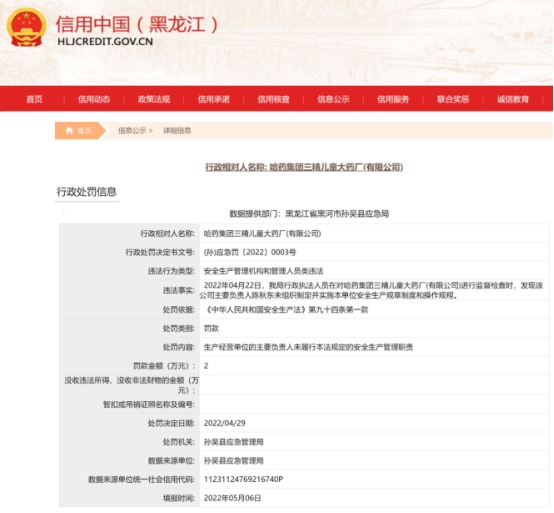This screenshot has height=513, width=554.
Task: Open the 诚信教育 navigation item
Action: coord(513,99)
